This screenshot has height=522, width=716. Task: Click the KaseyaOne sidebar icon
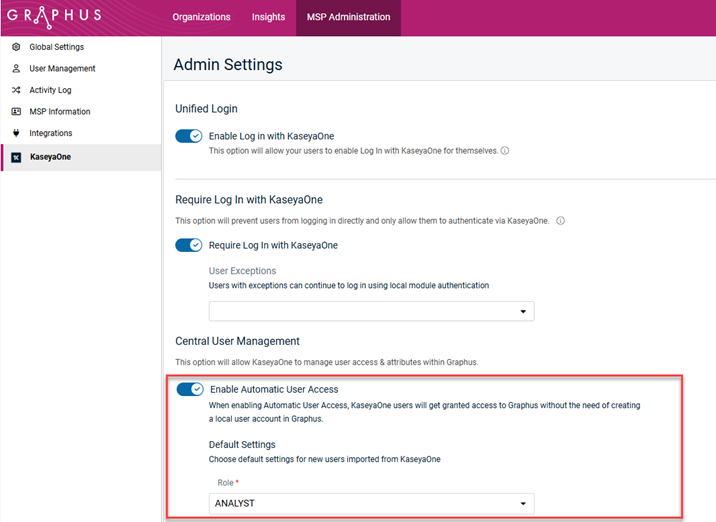tap(16, 158)
